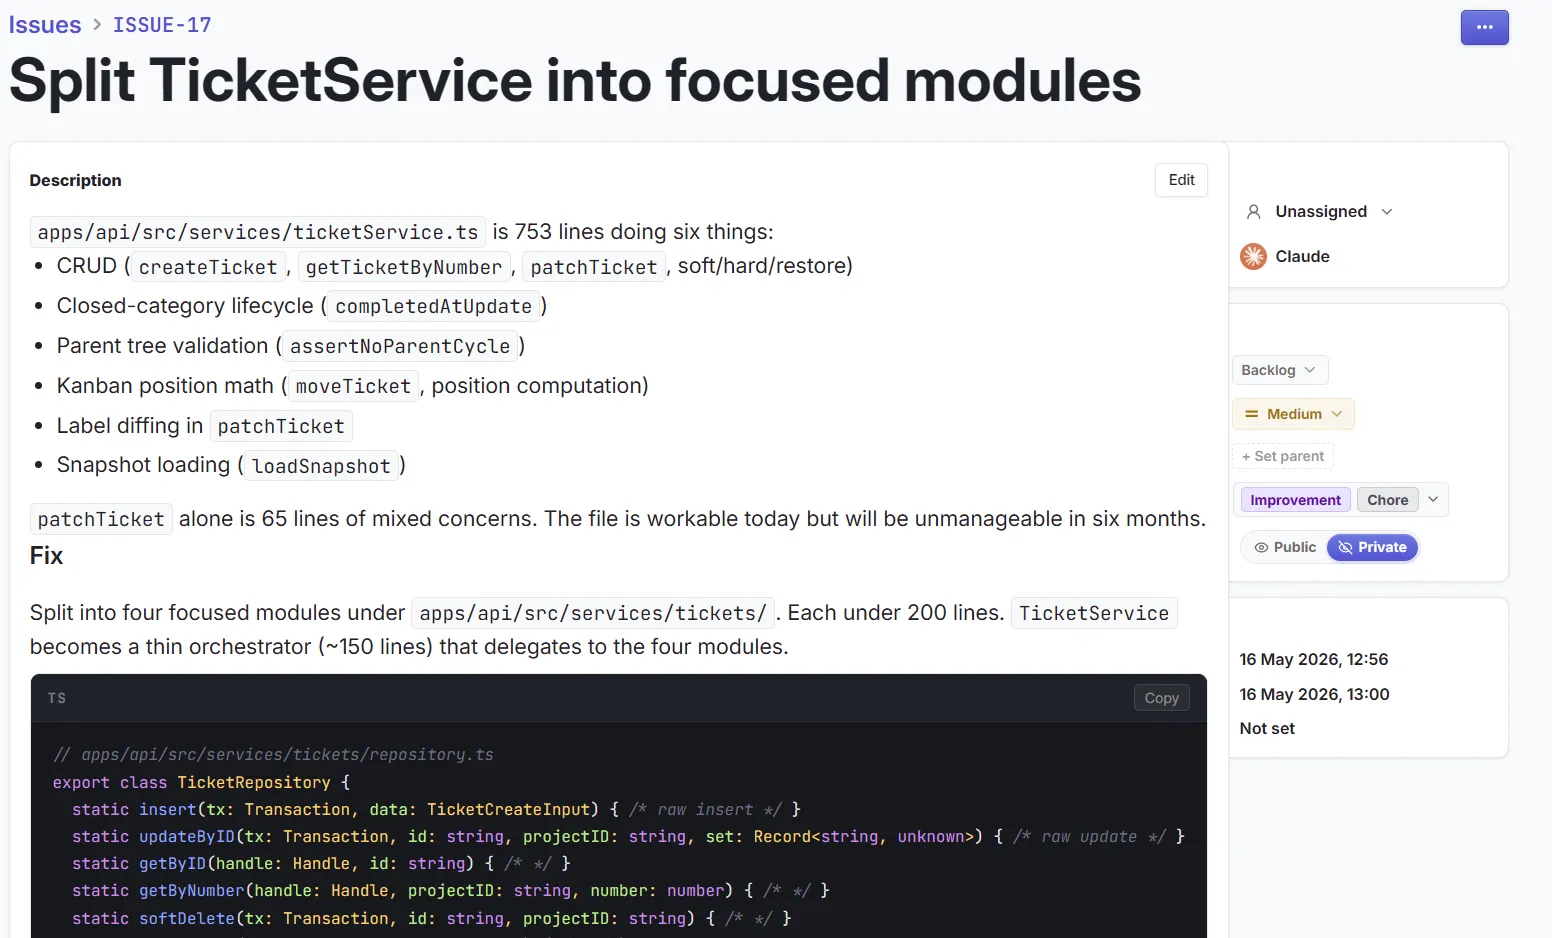Click the TicketService inline code
This screenshot has width=1552, height=938.
[1094, 613]
